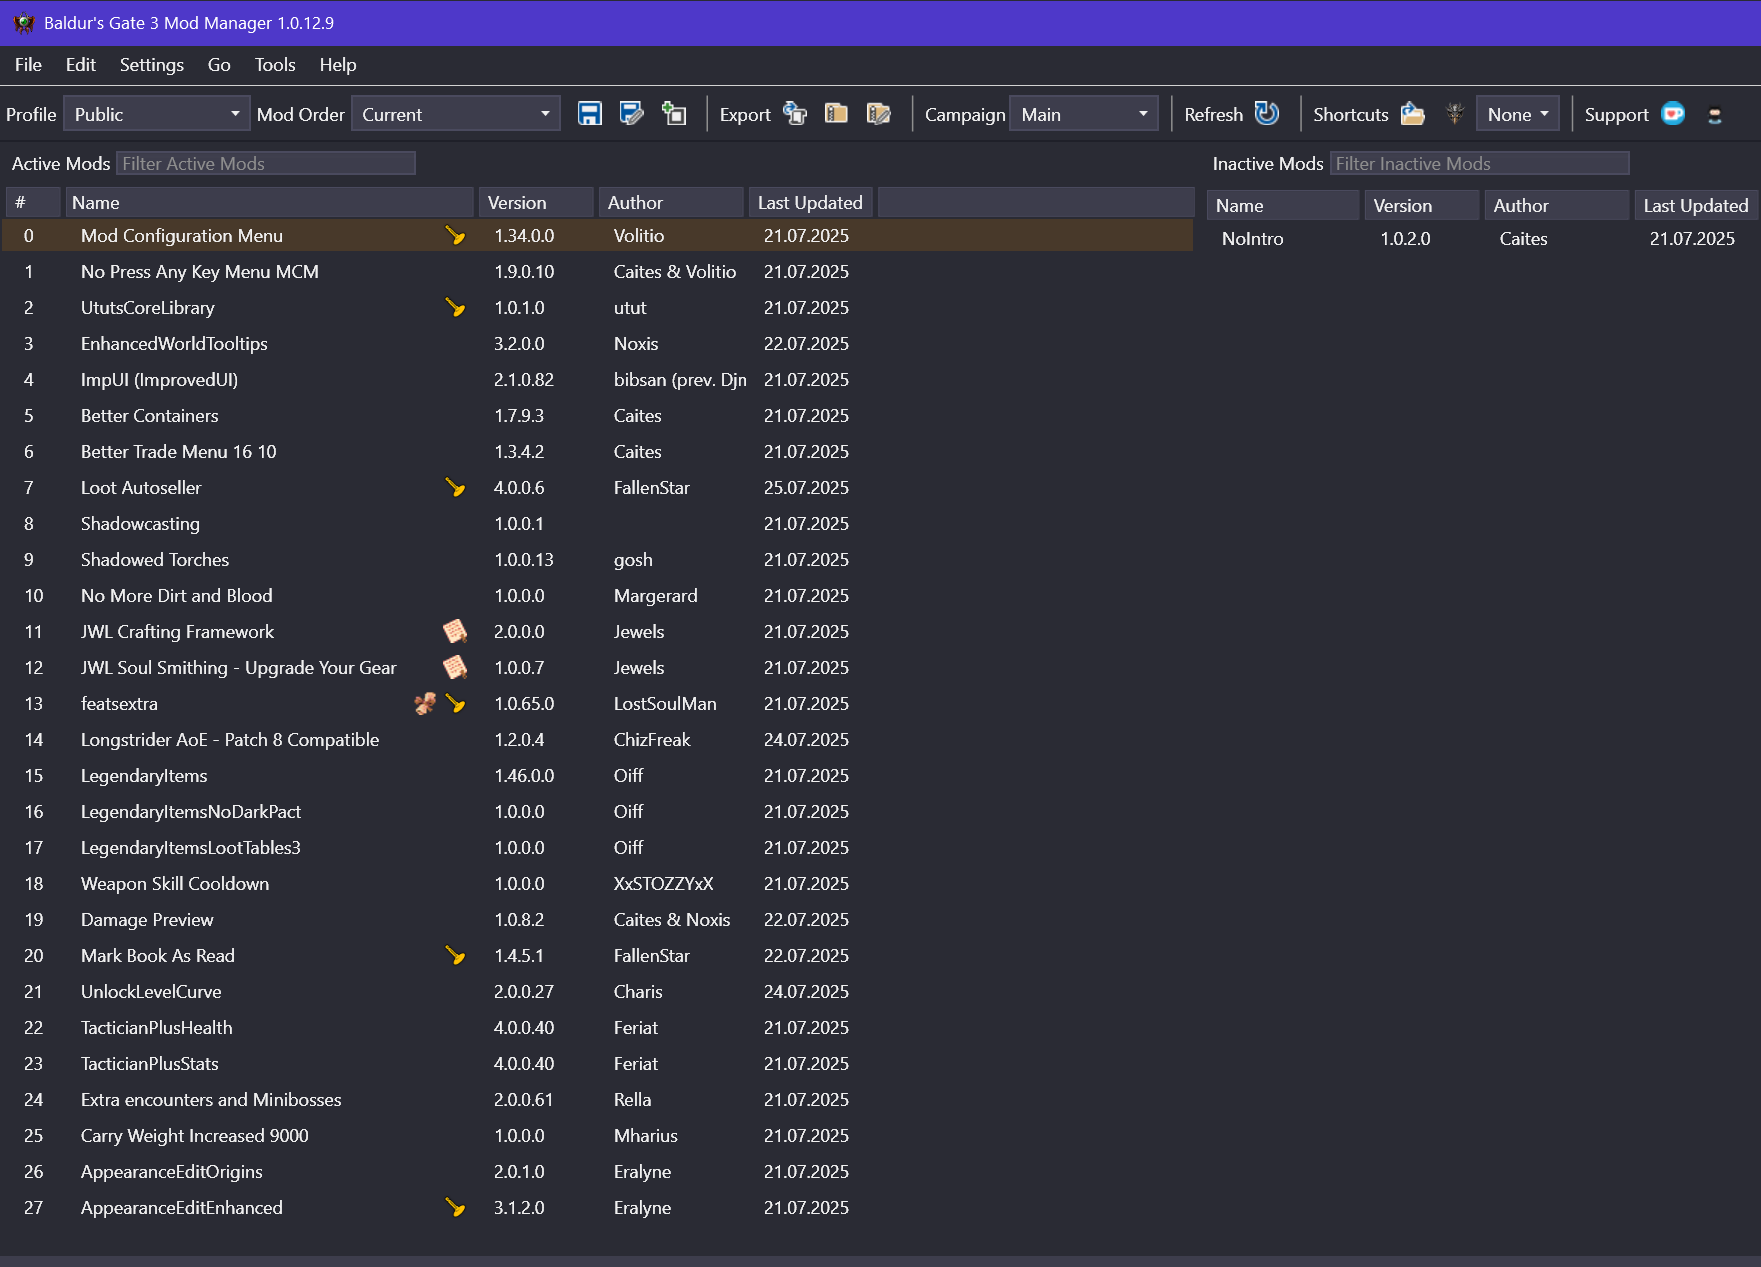Screen dimensions: 1761x1267
Task: Click the yellow icon on featsextra row
Action: [x=455, y=704]
